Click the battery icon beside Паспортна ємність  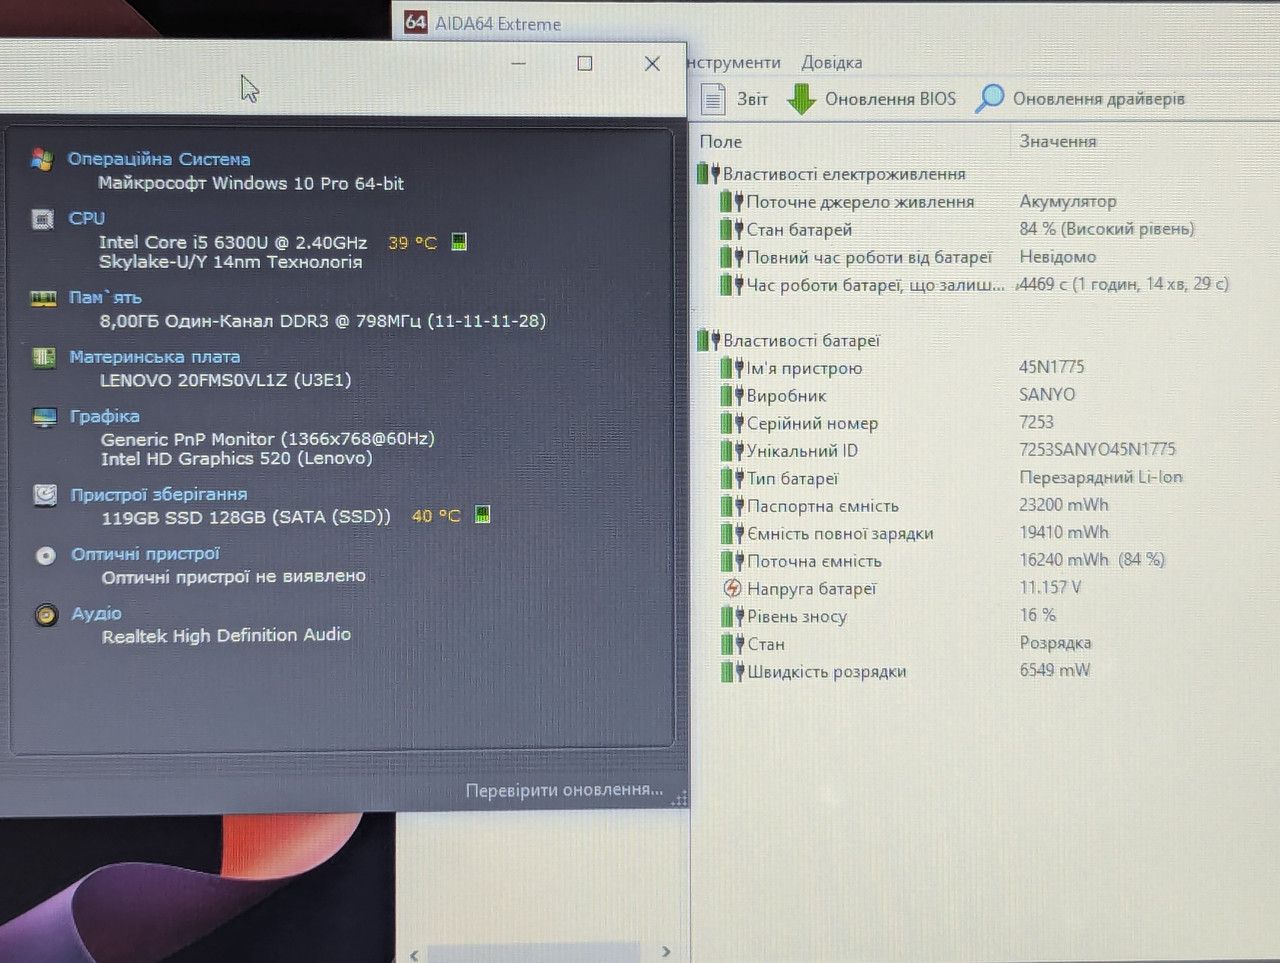click(733, 505)
